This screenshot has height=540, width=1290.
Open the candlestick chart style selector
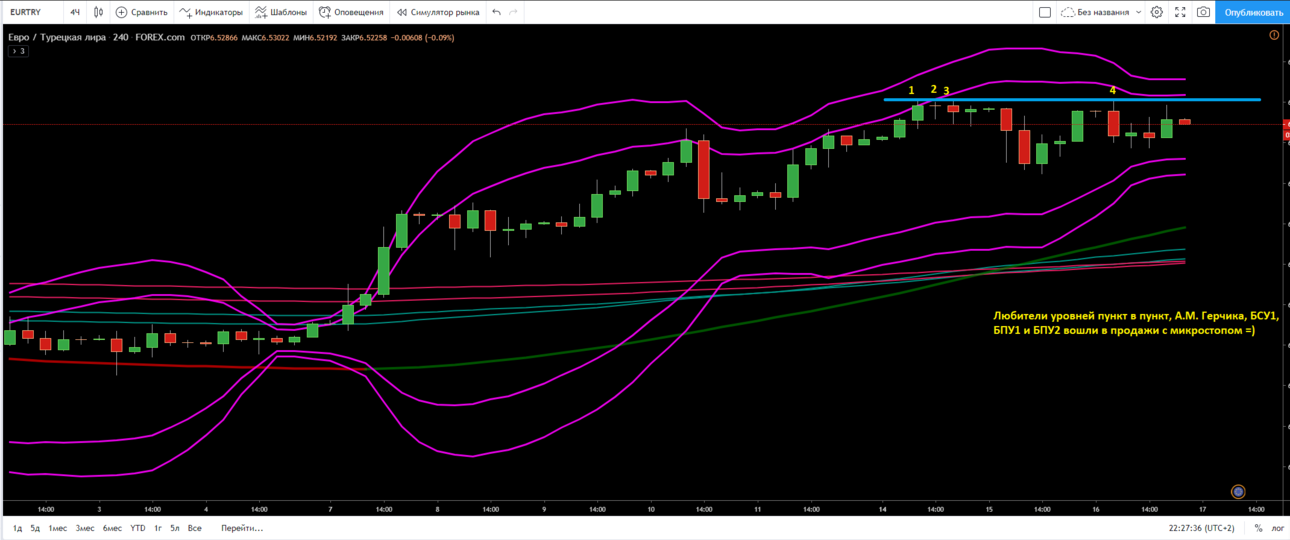pos(97,12)
